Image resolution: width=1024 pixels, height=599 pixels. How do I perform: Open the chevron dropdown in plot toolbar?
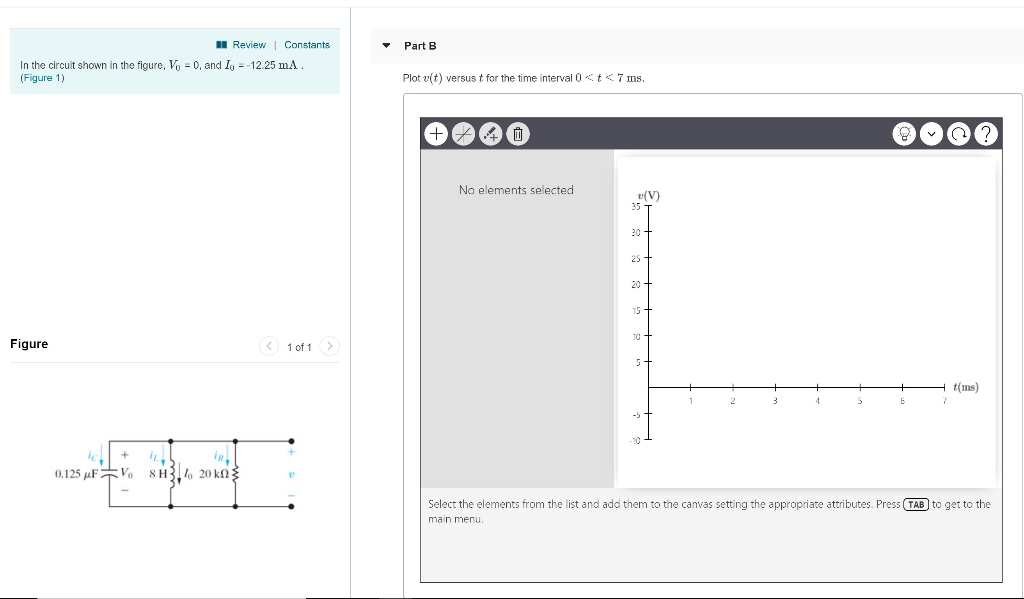coord(931,133)
